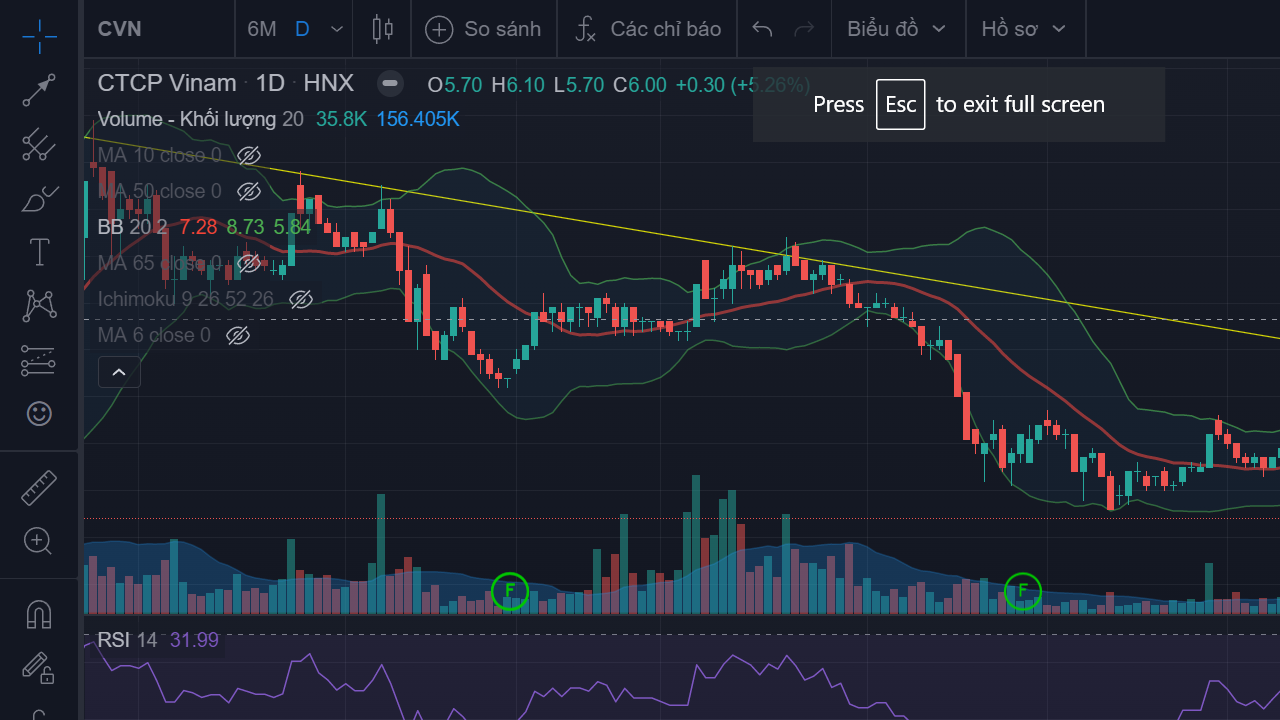This screenshot has height=720, width=1280.
Task: Show the hidden MA 10 indicator
Action: [x=248, y=155]
